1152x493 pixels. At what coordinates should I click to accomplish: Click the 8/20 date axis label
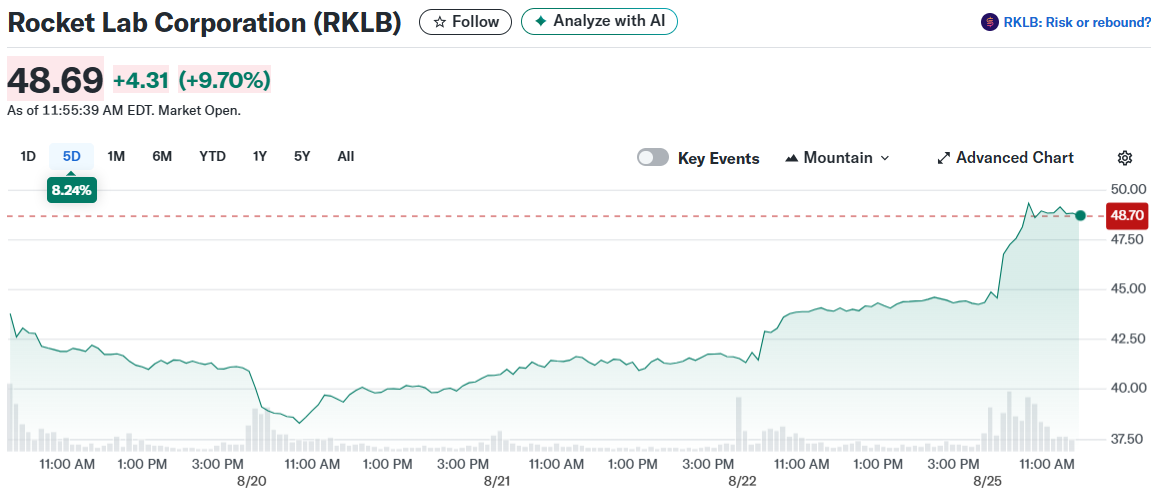coord(252,481)
